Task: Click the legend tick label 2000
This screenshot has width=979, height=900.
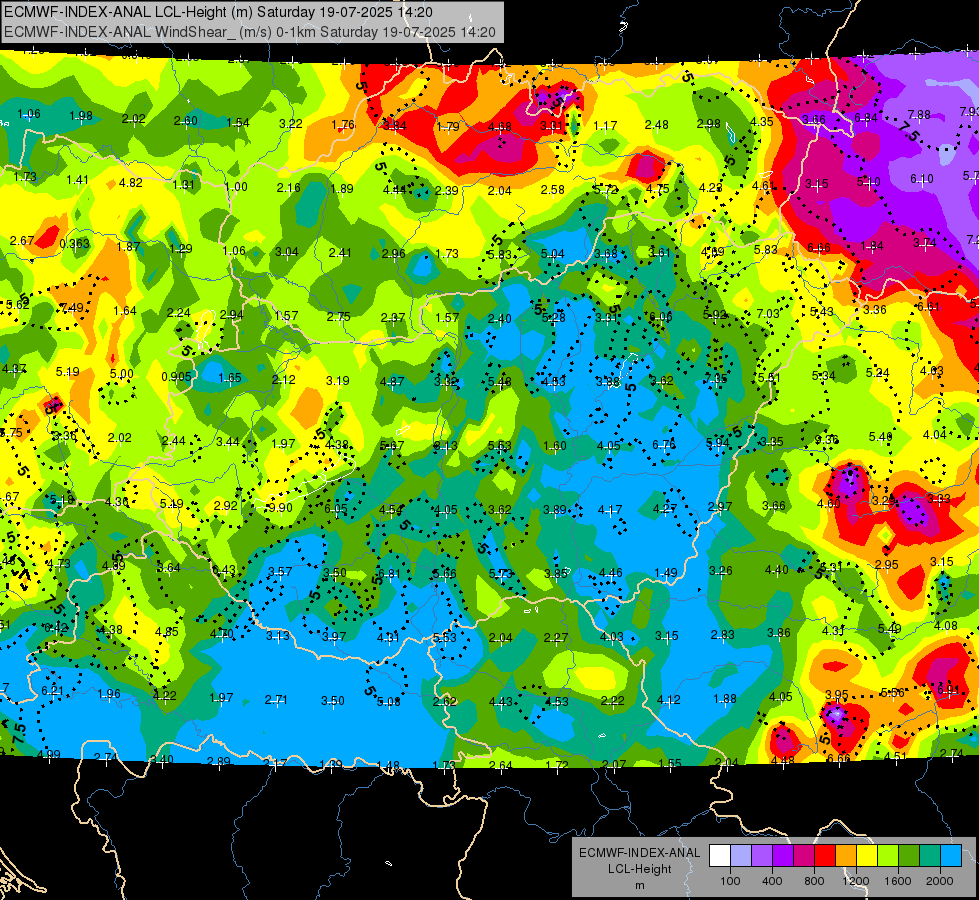Action: pos(940,881)
